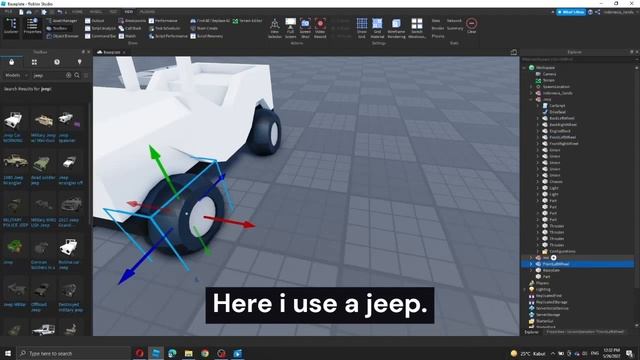The height and width of the screenshot is (360, 640).
Task: Open the Terrain Editor
Action: click(247, 20)
